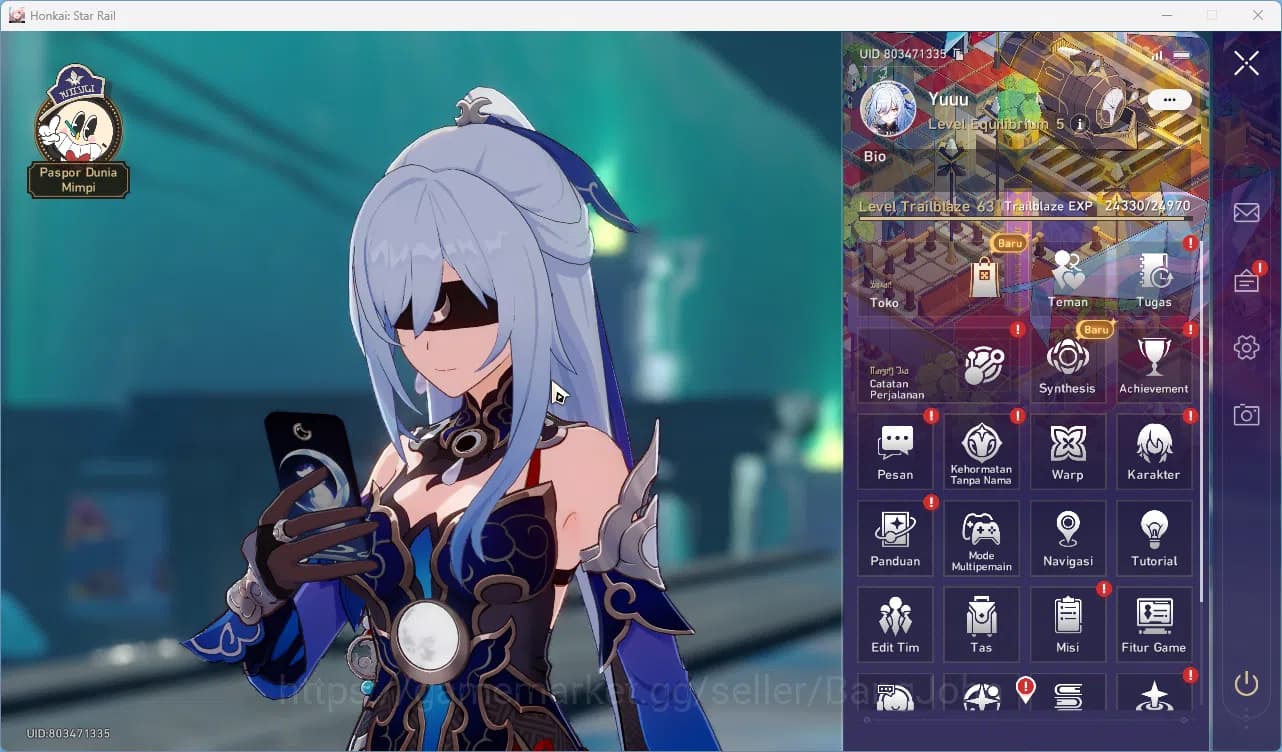Image resolution: width=1282 pixels, height=752 pixels.
Task: Click the player name Yuuu
Action: (x=948, y=100)
